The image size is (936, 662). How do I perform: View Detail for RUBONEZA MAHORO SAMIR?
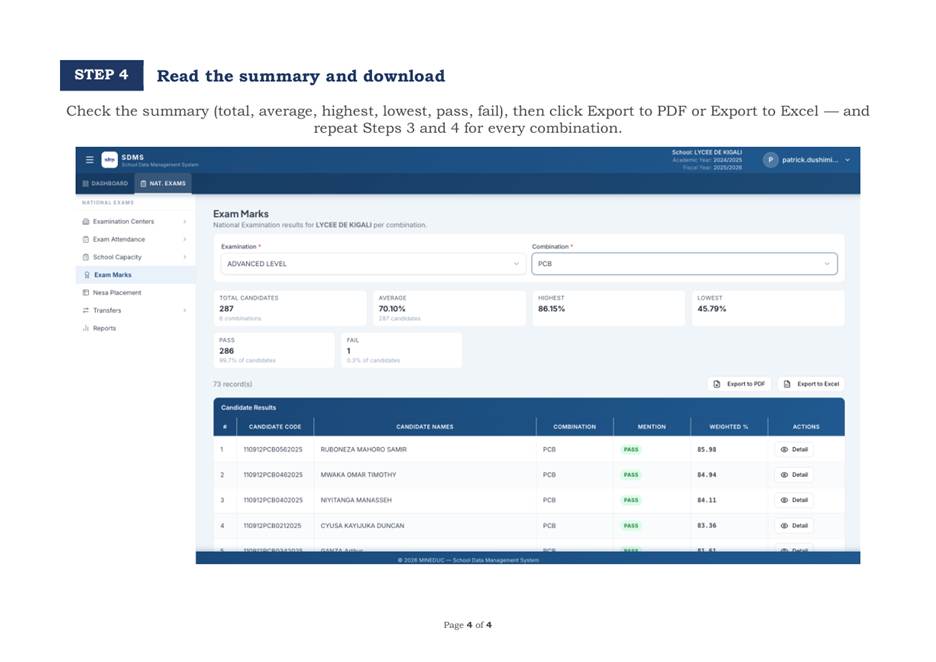(x=794, y=449)
